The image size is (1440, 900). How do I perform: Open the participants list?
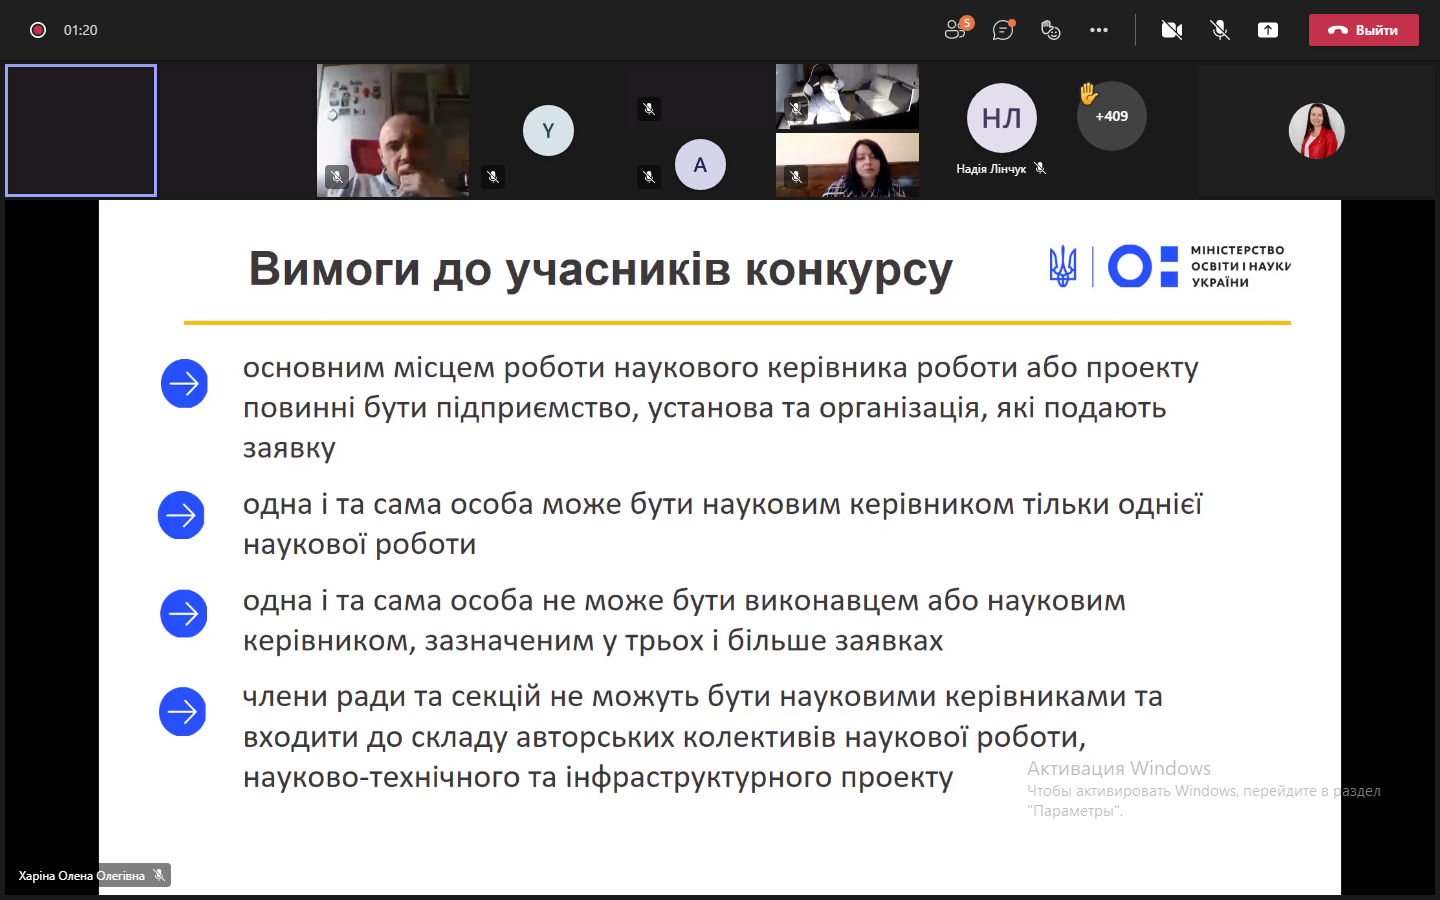point(957,29)
